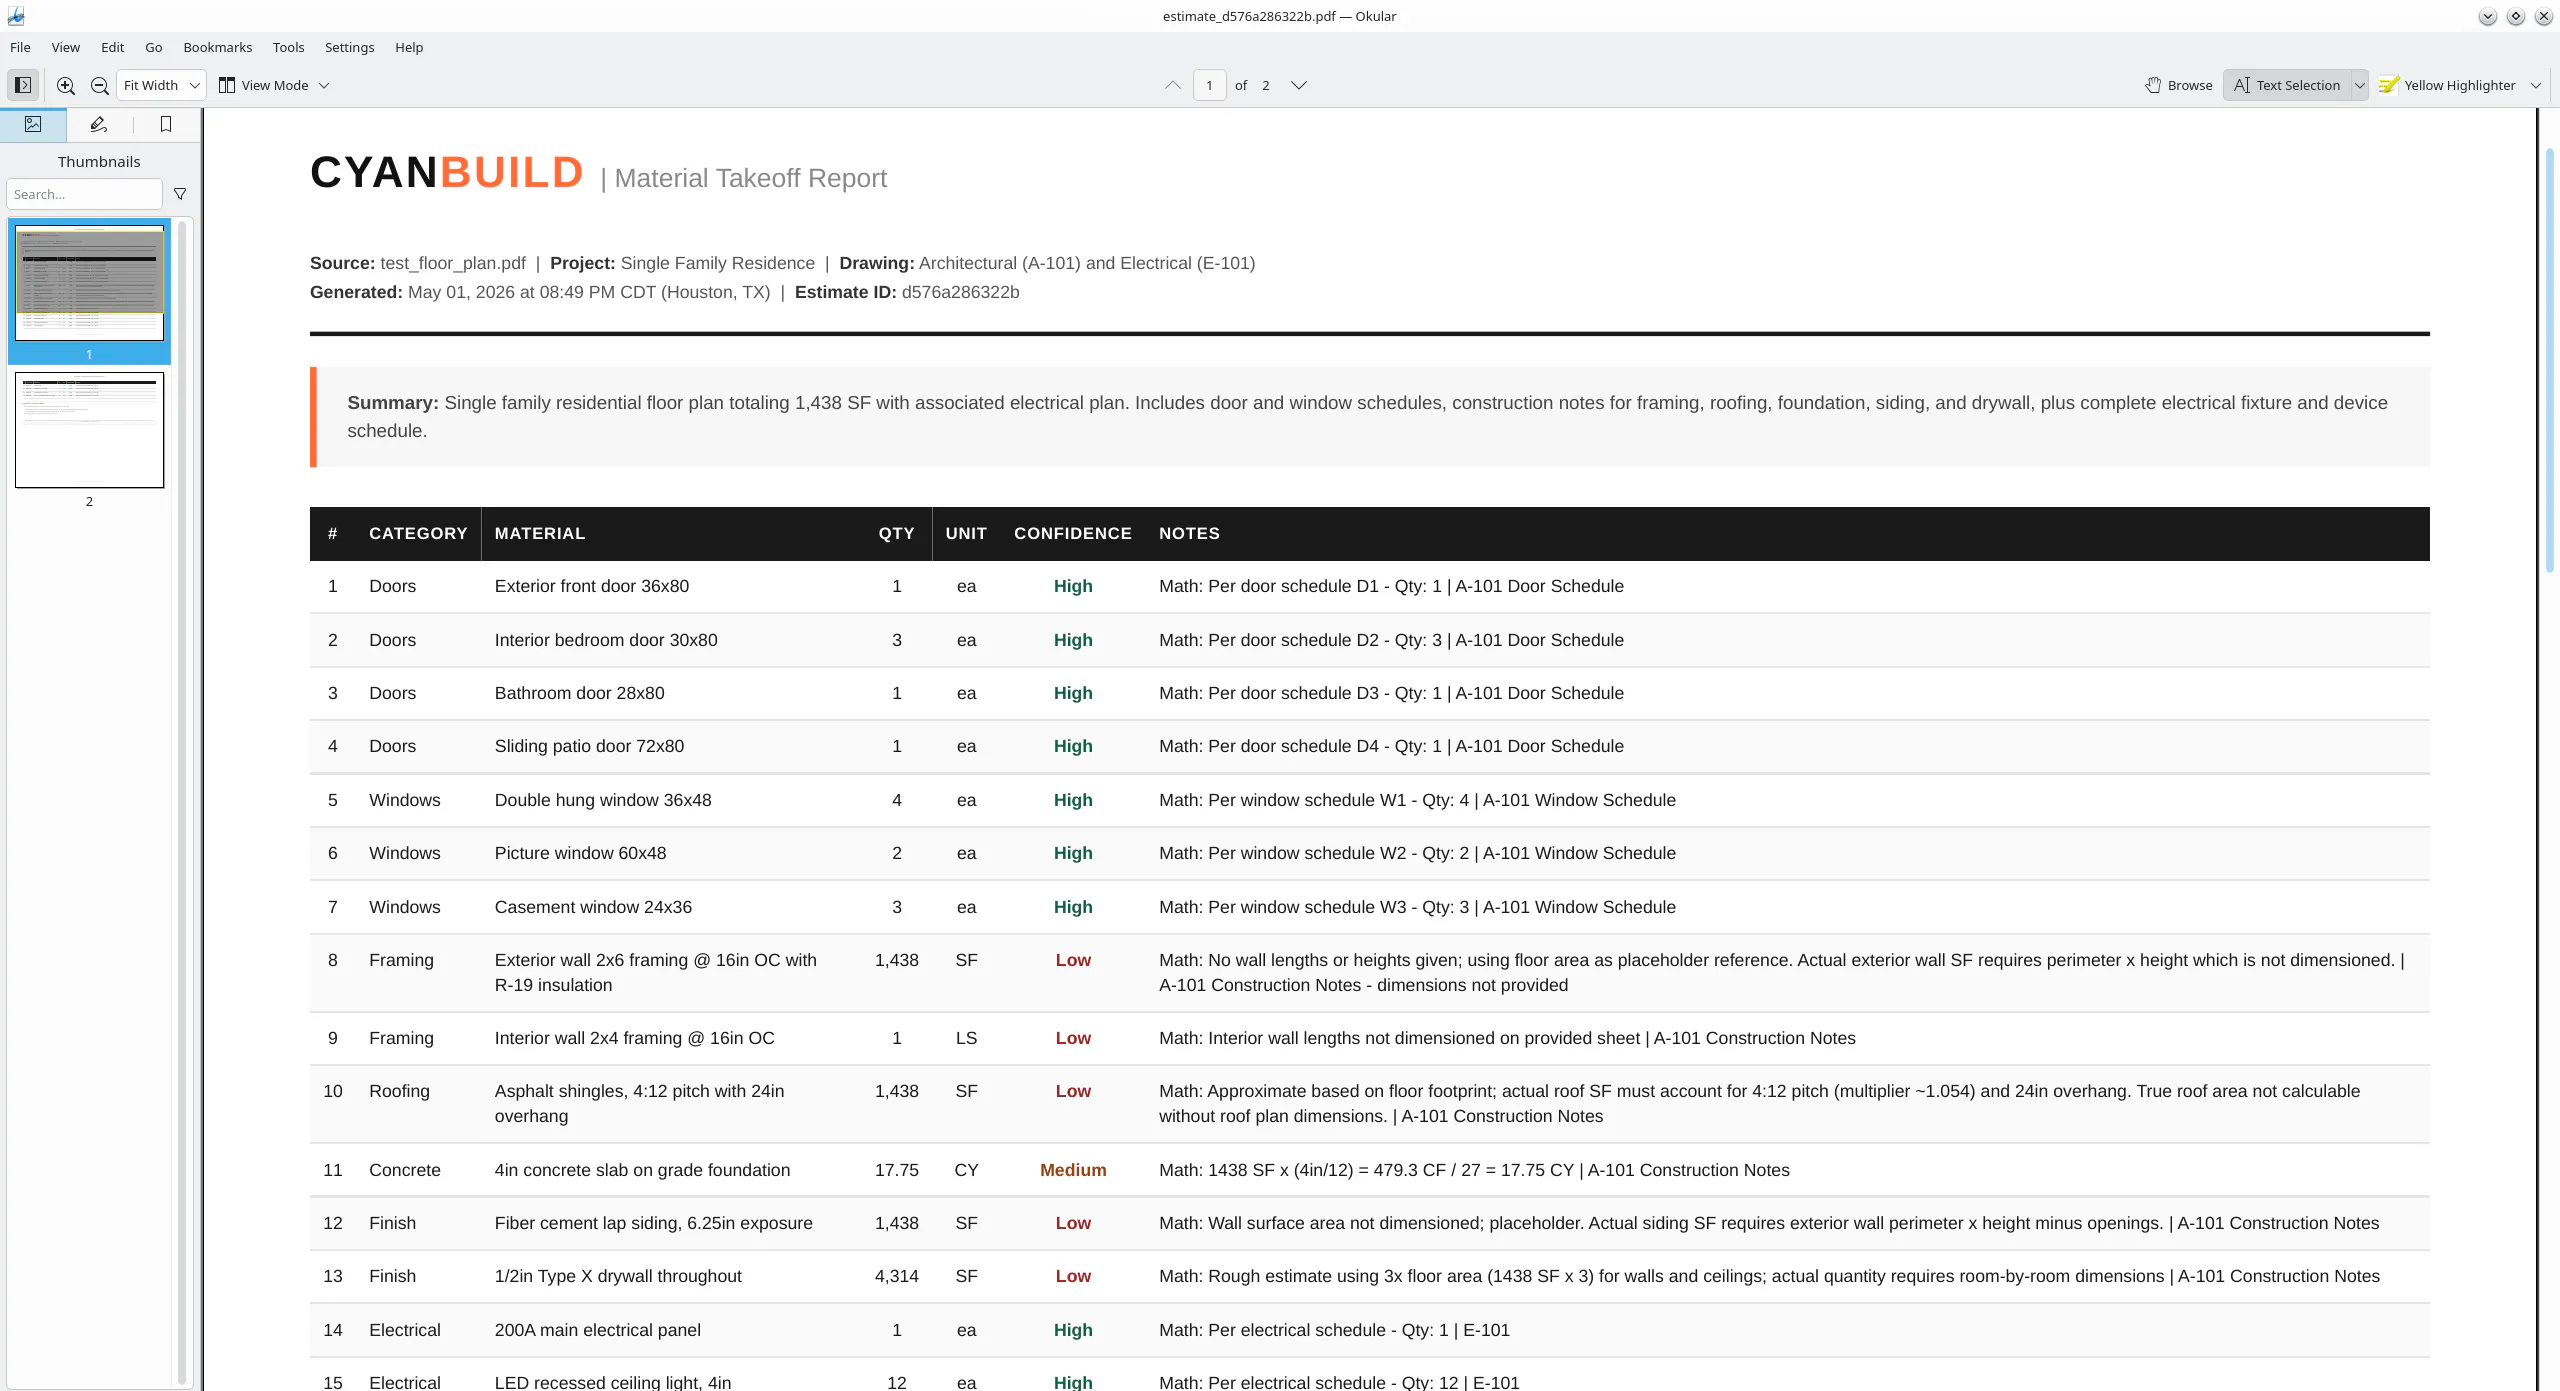Expand the Yellow Highlighter options arrow

point(2535,85)
